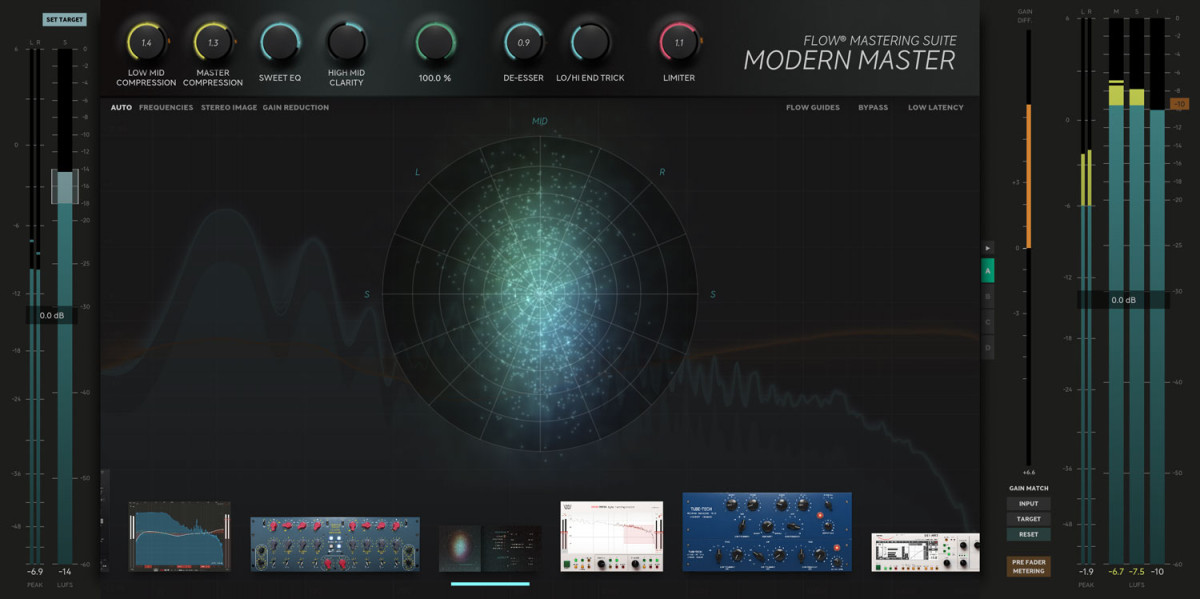Screen dimensions: 1200x599
Task: Click the MODERN MASTER preset title
Action: 849,60
